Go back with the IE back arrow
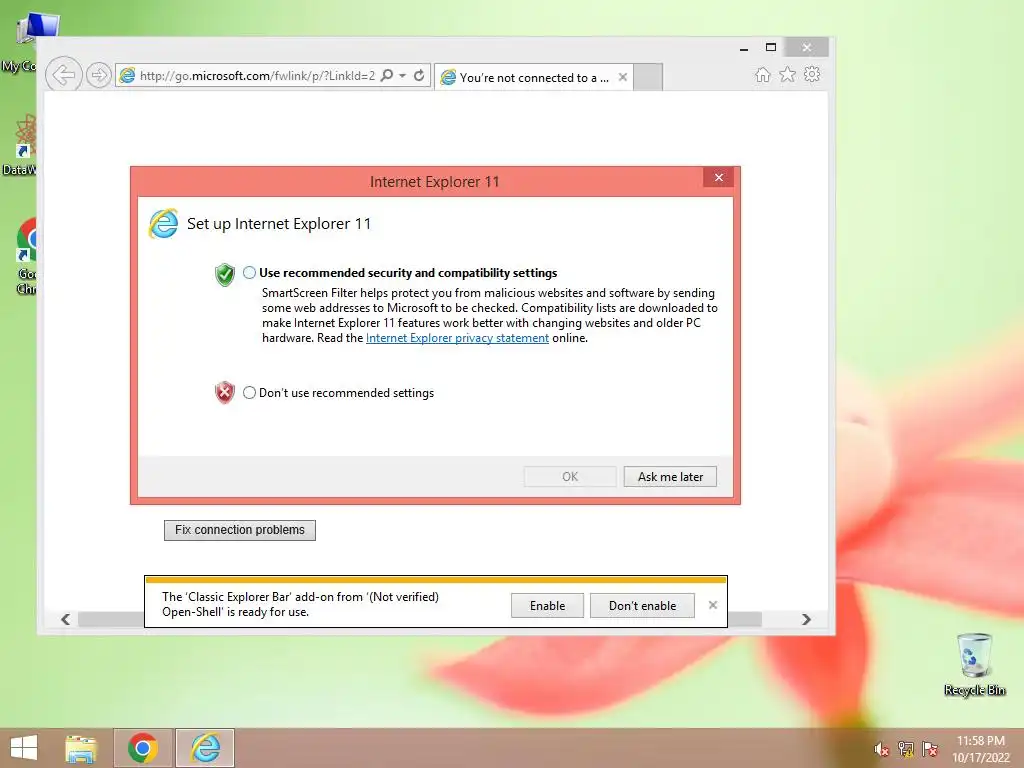Image resolution: width=1024 pixels, height=768 pixels. (63, 75)
